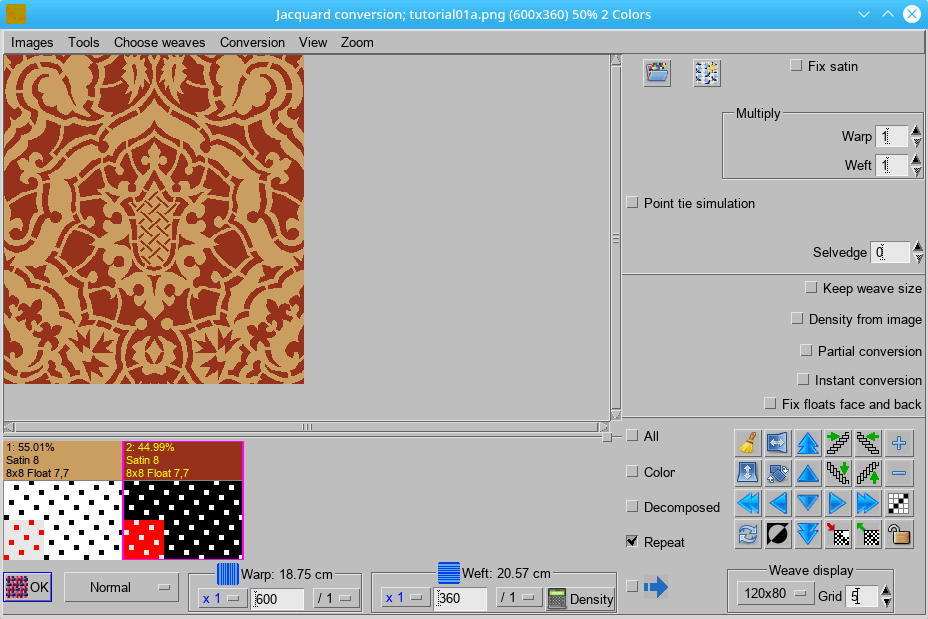This screenshot has height=619, width=928.
Task: Click the double up arrow icon
Action: tap(808, 443)
